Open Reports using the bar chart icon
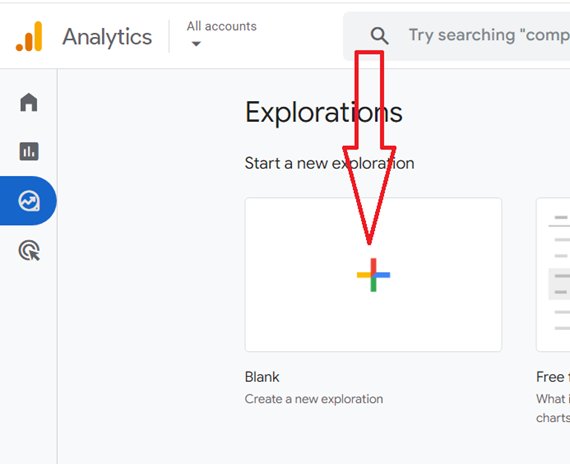 coord(29,151)
